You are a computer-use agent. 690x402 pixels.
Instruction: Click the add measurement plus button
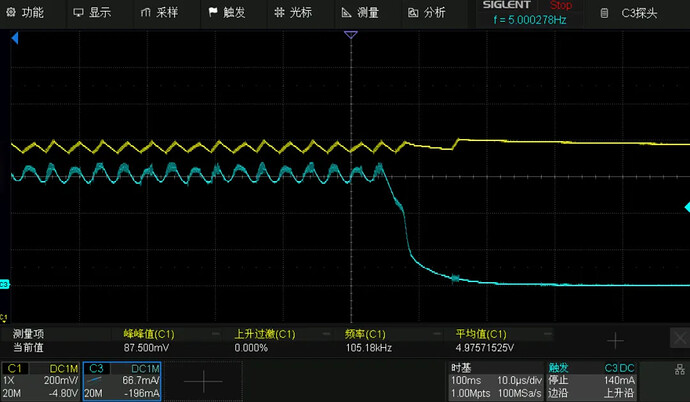coord(616,341)
